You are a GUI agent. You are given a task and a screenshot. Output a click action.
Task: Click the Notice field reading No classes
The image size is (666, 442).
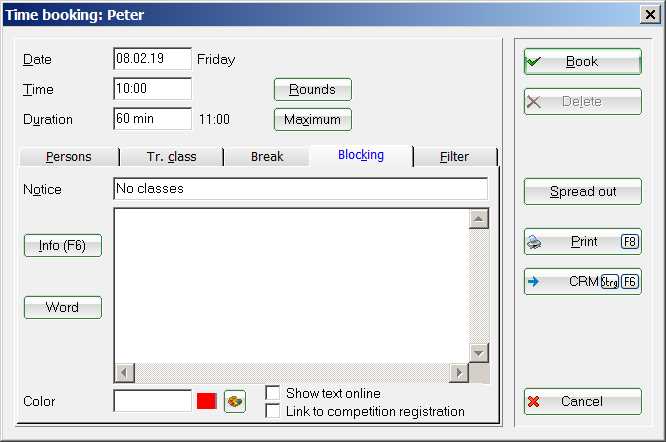(301, 189)
